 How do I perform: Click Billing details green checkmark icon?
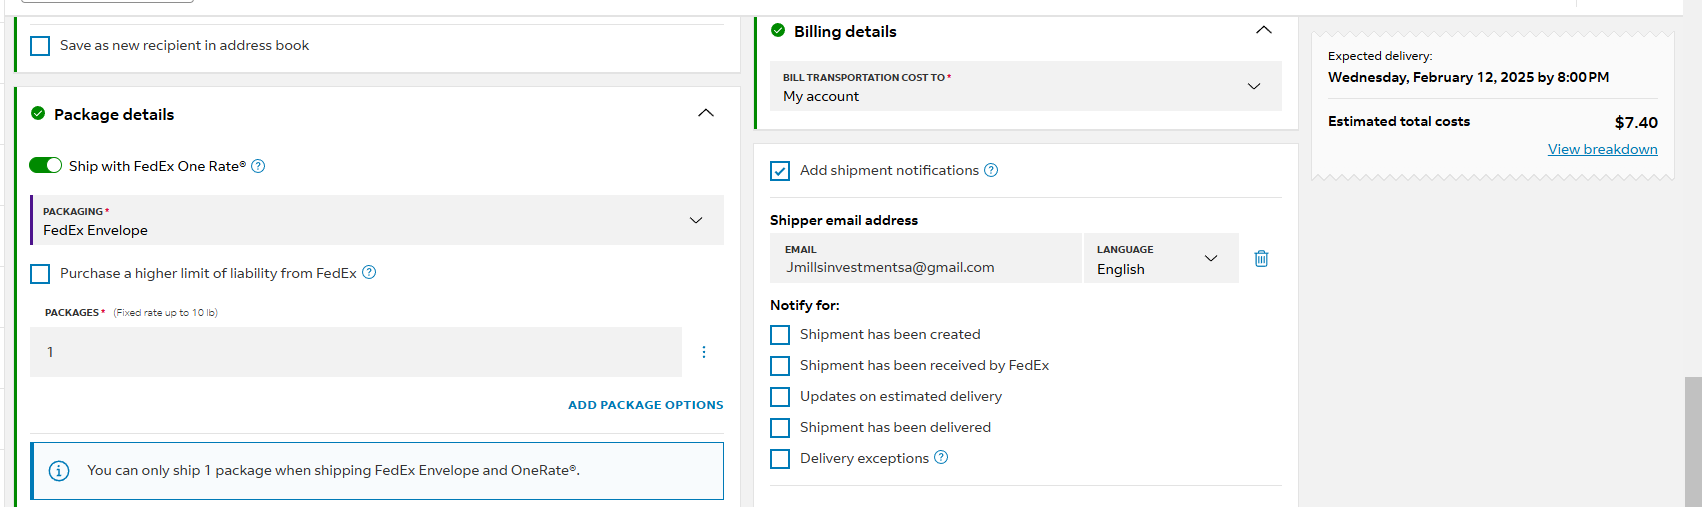778,30
